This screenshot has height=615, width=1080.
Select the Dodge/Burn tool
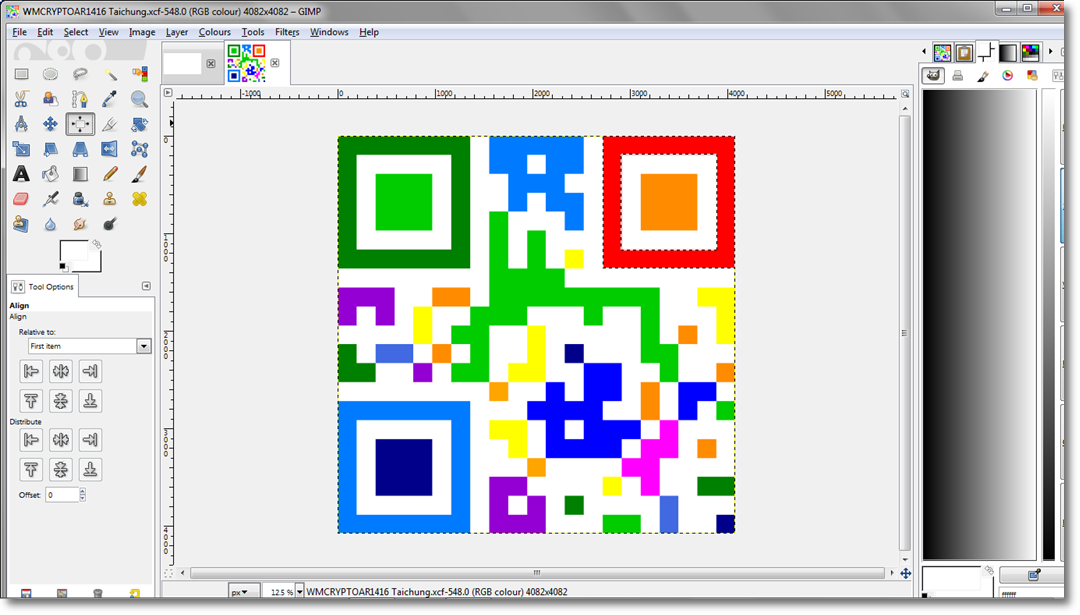click(110, 224)
